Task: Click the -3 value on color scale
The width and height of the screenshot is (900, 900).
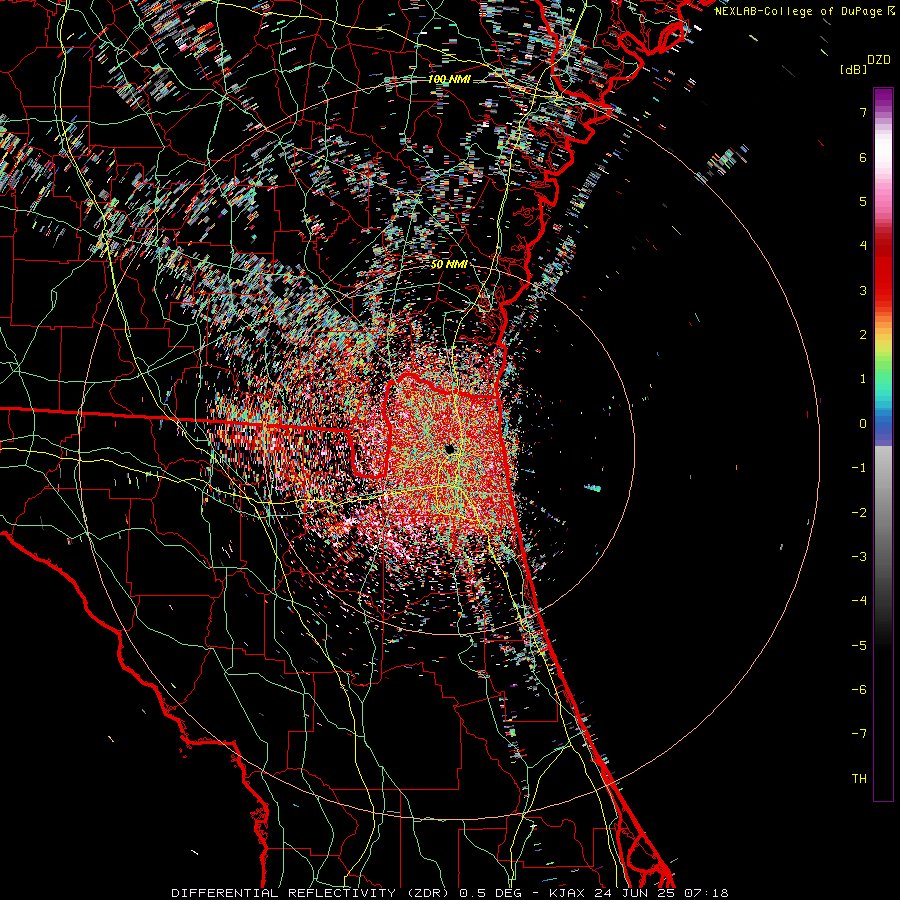Action: click(859, 557)
